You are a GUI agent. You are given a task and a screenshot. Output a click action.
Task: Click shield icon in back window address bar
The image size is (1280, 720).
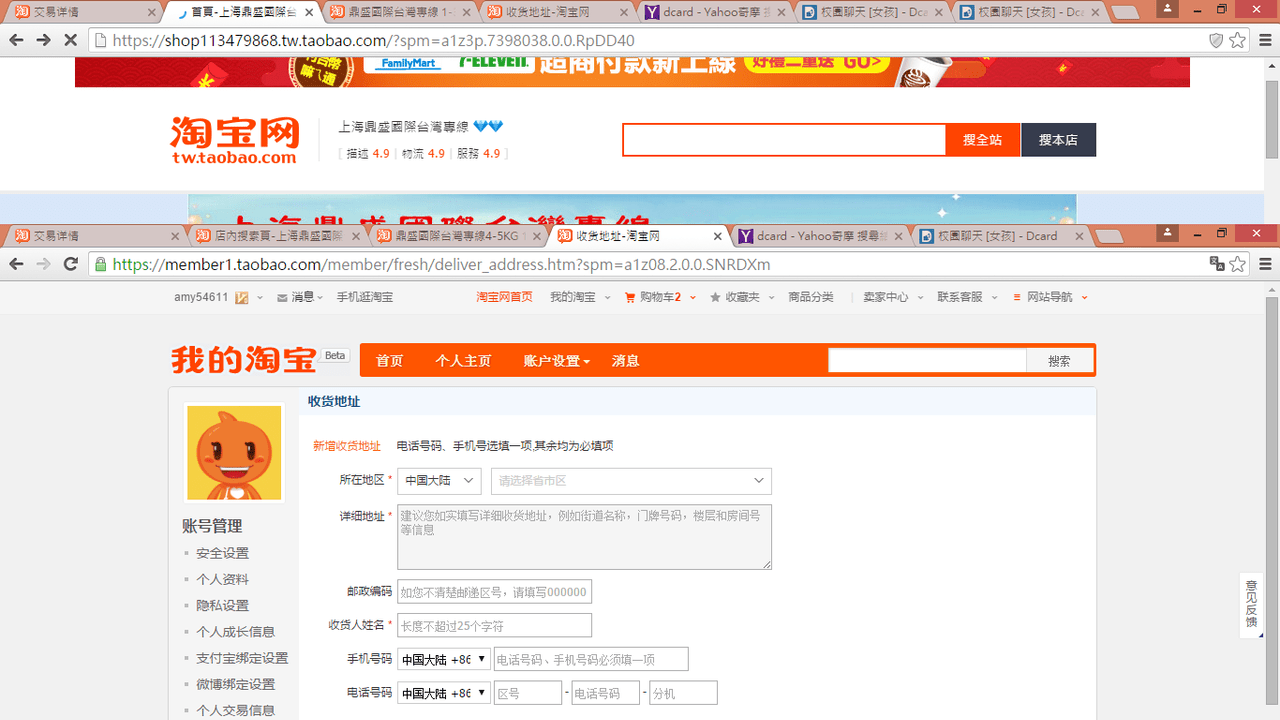(1216, 40)
